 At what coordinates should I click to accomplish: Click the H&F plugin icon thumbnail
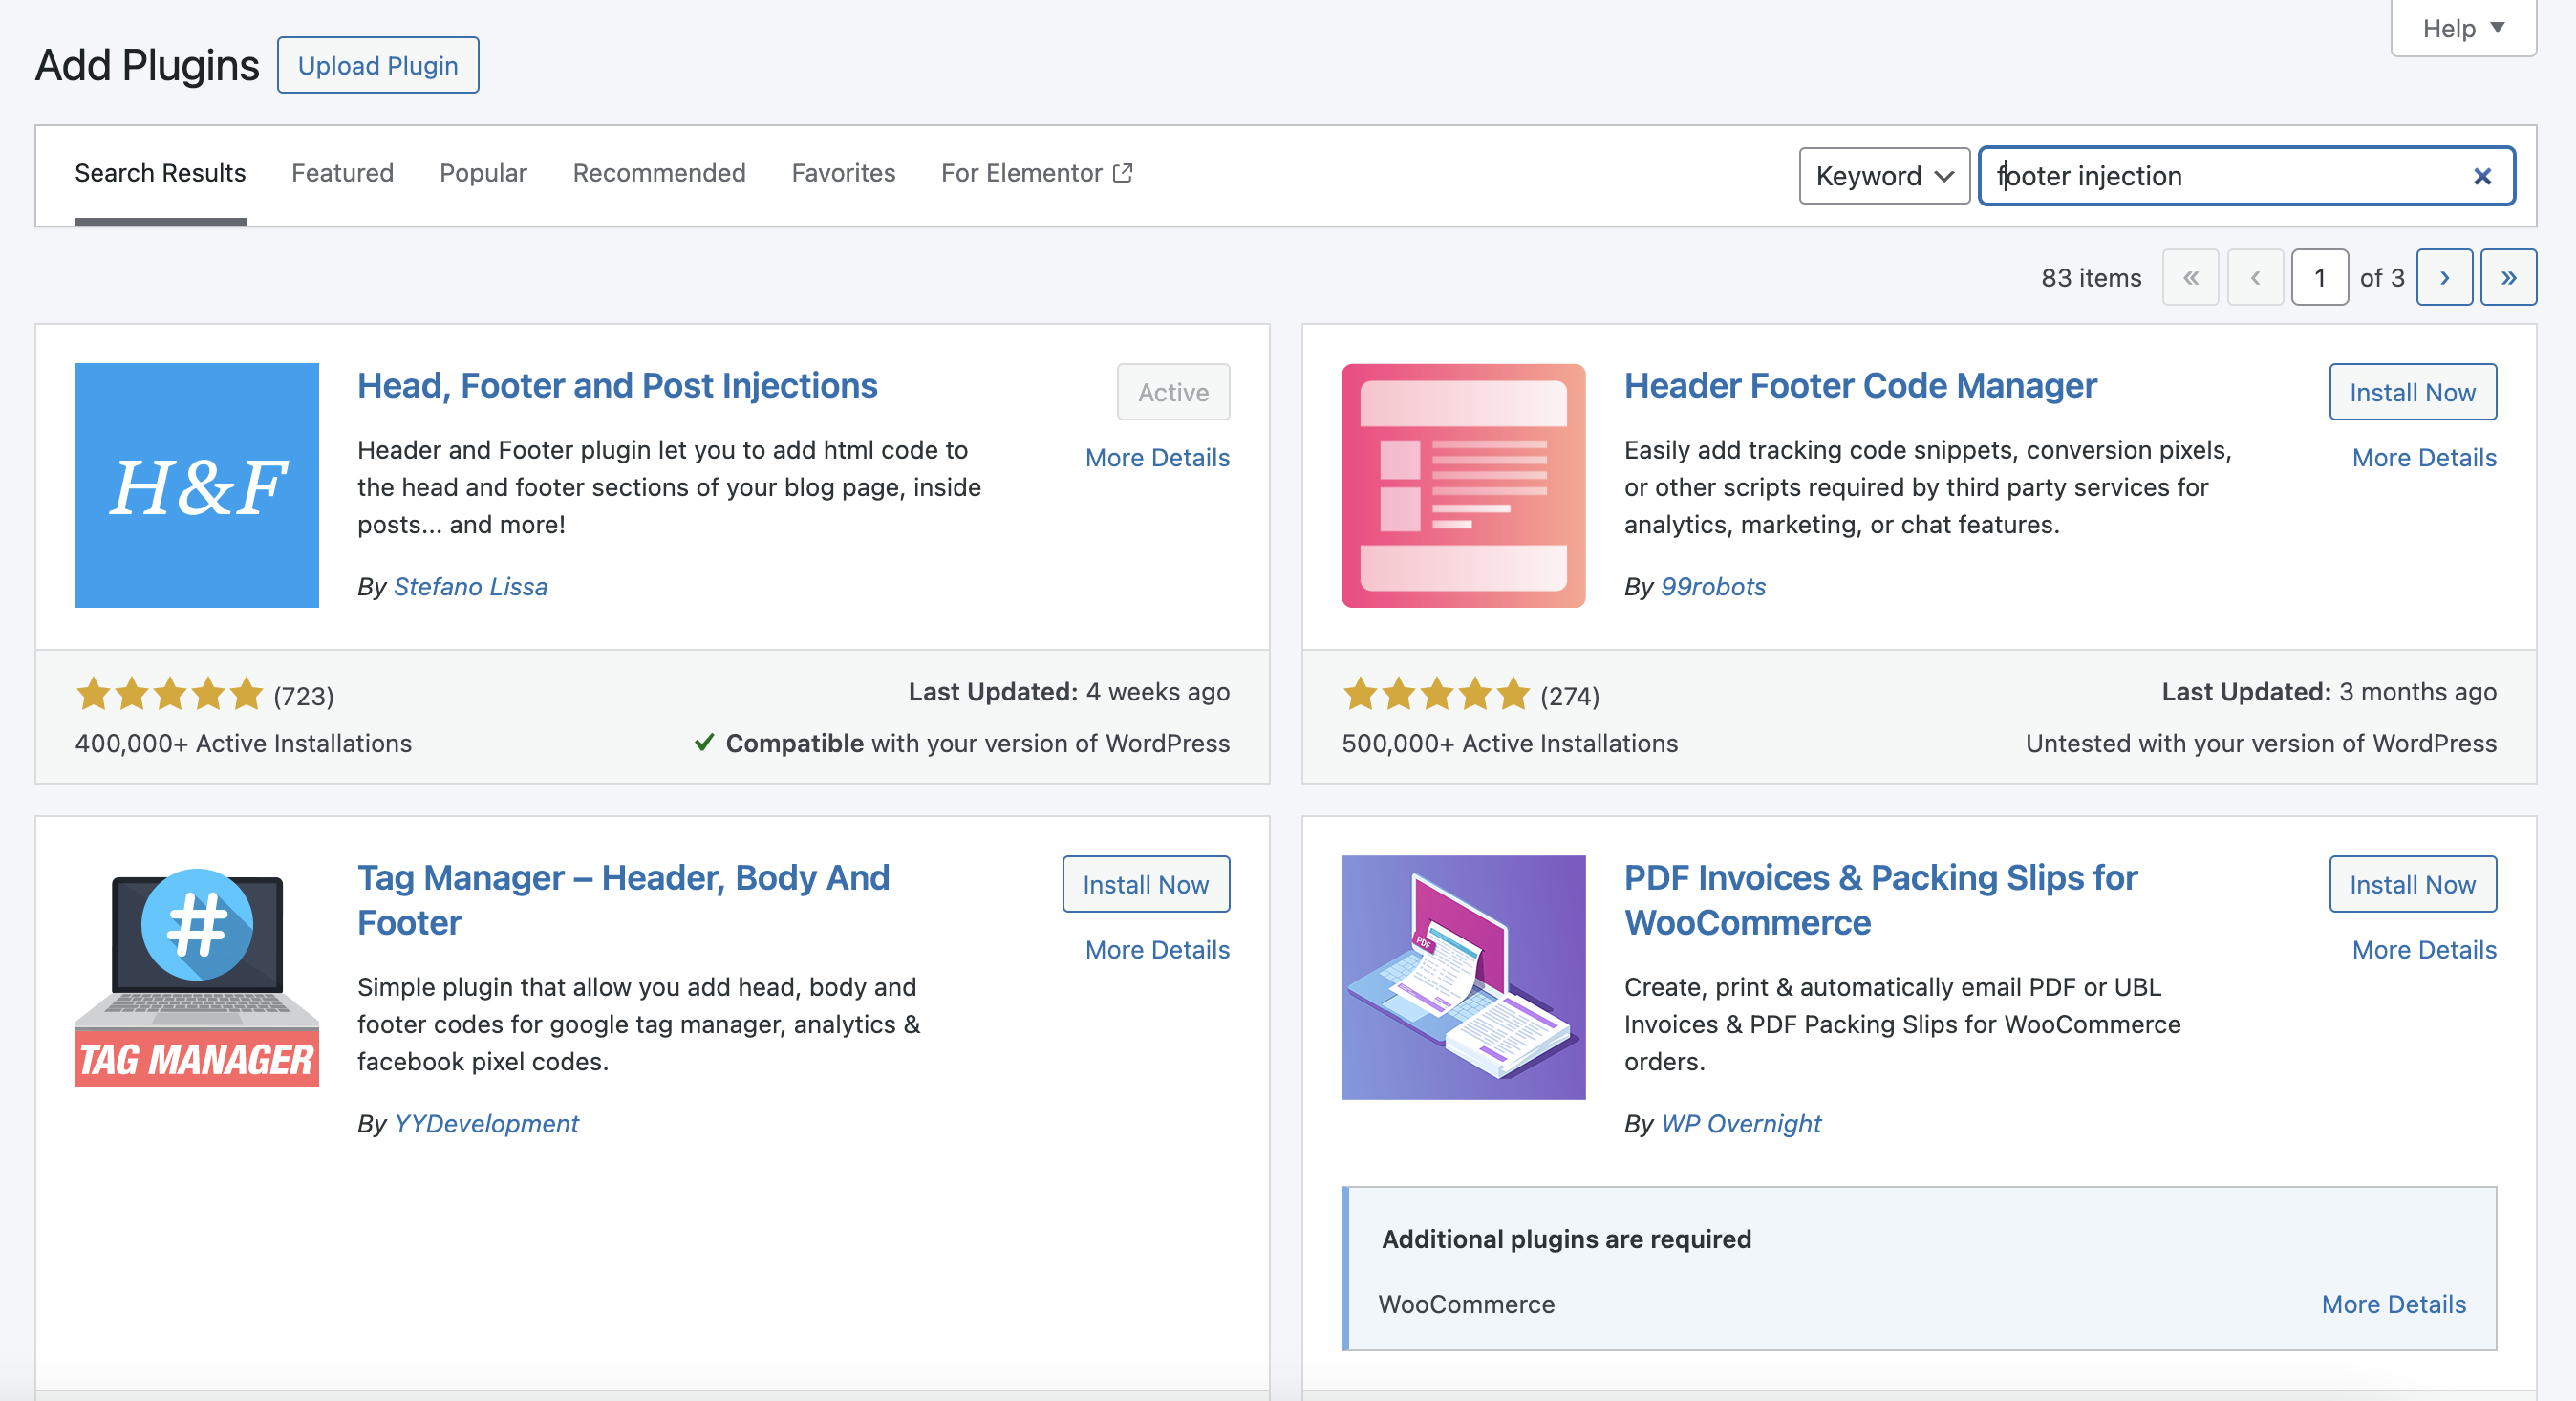196,485
